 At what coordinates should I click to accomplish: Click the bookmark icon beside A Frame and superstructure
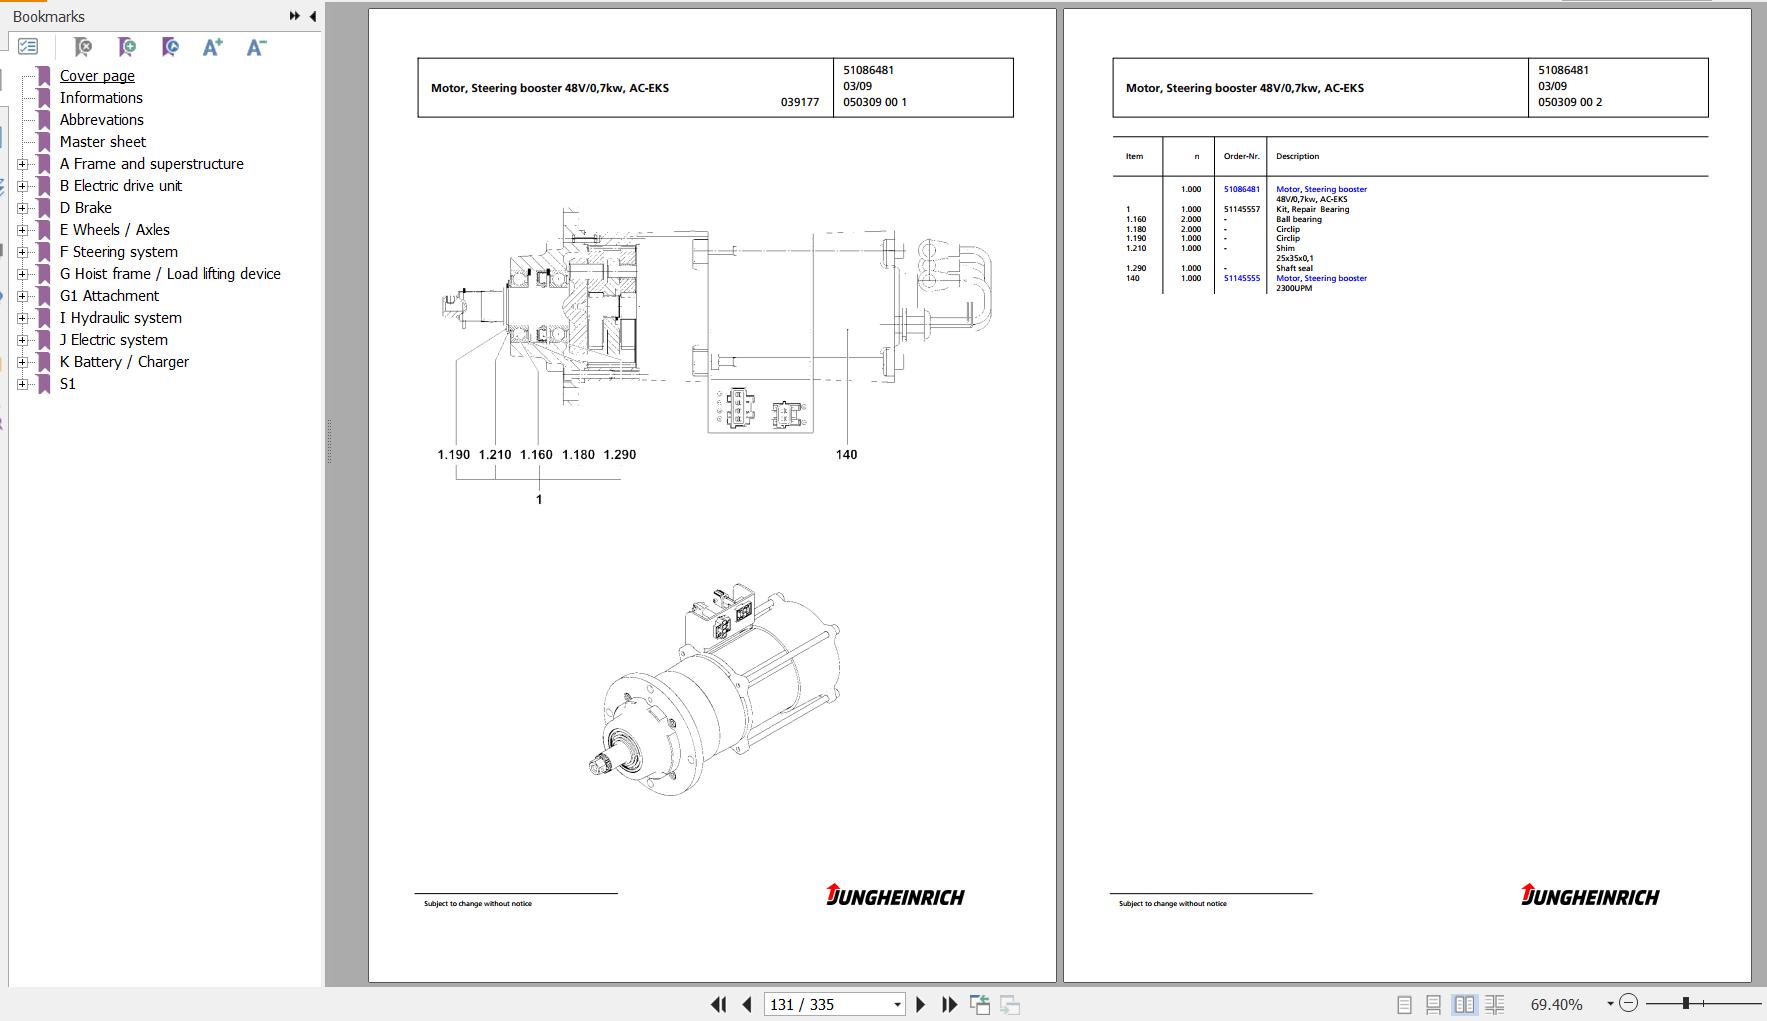[x=43, y=164]
